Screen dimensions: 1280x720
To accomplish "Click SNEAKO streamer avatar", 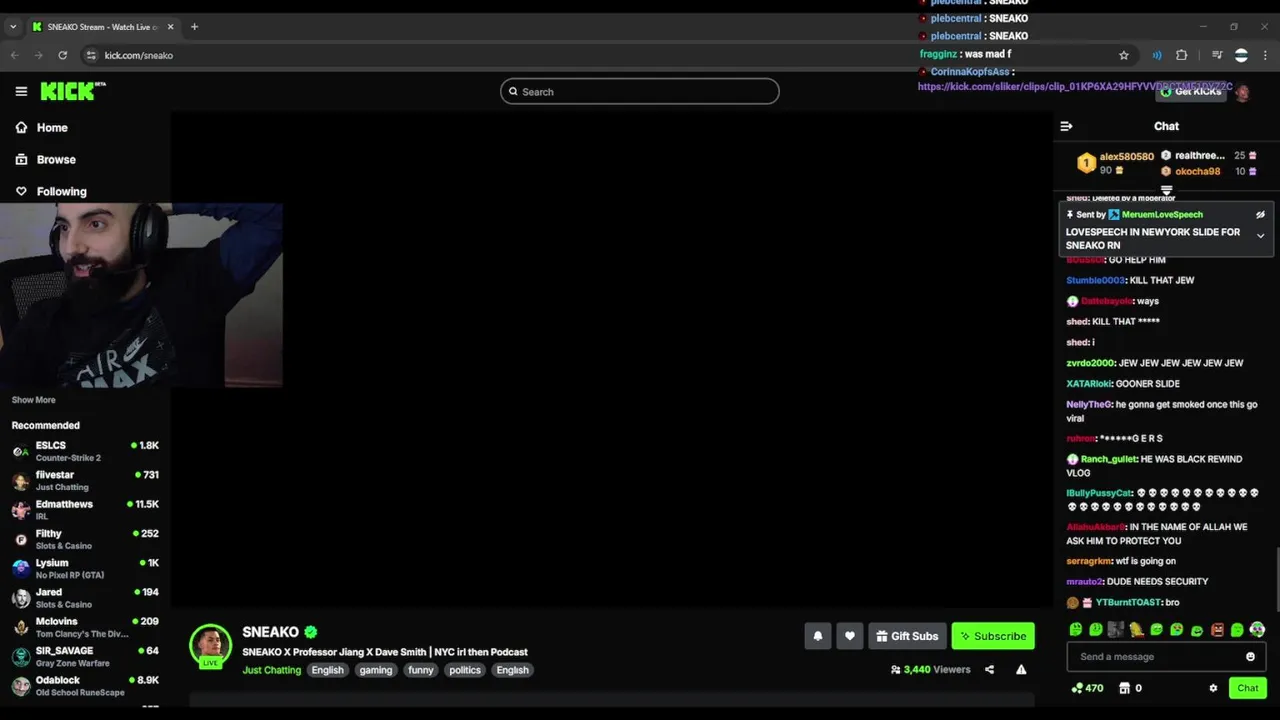I will tap(211, 646).
